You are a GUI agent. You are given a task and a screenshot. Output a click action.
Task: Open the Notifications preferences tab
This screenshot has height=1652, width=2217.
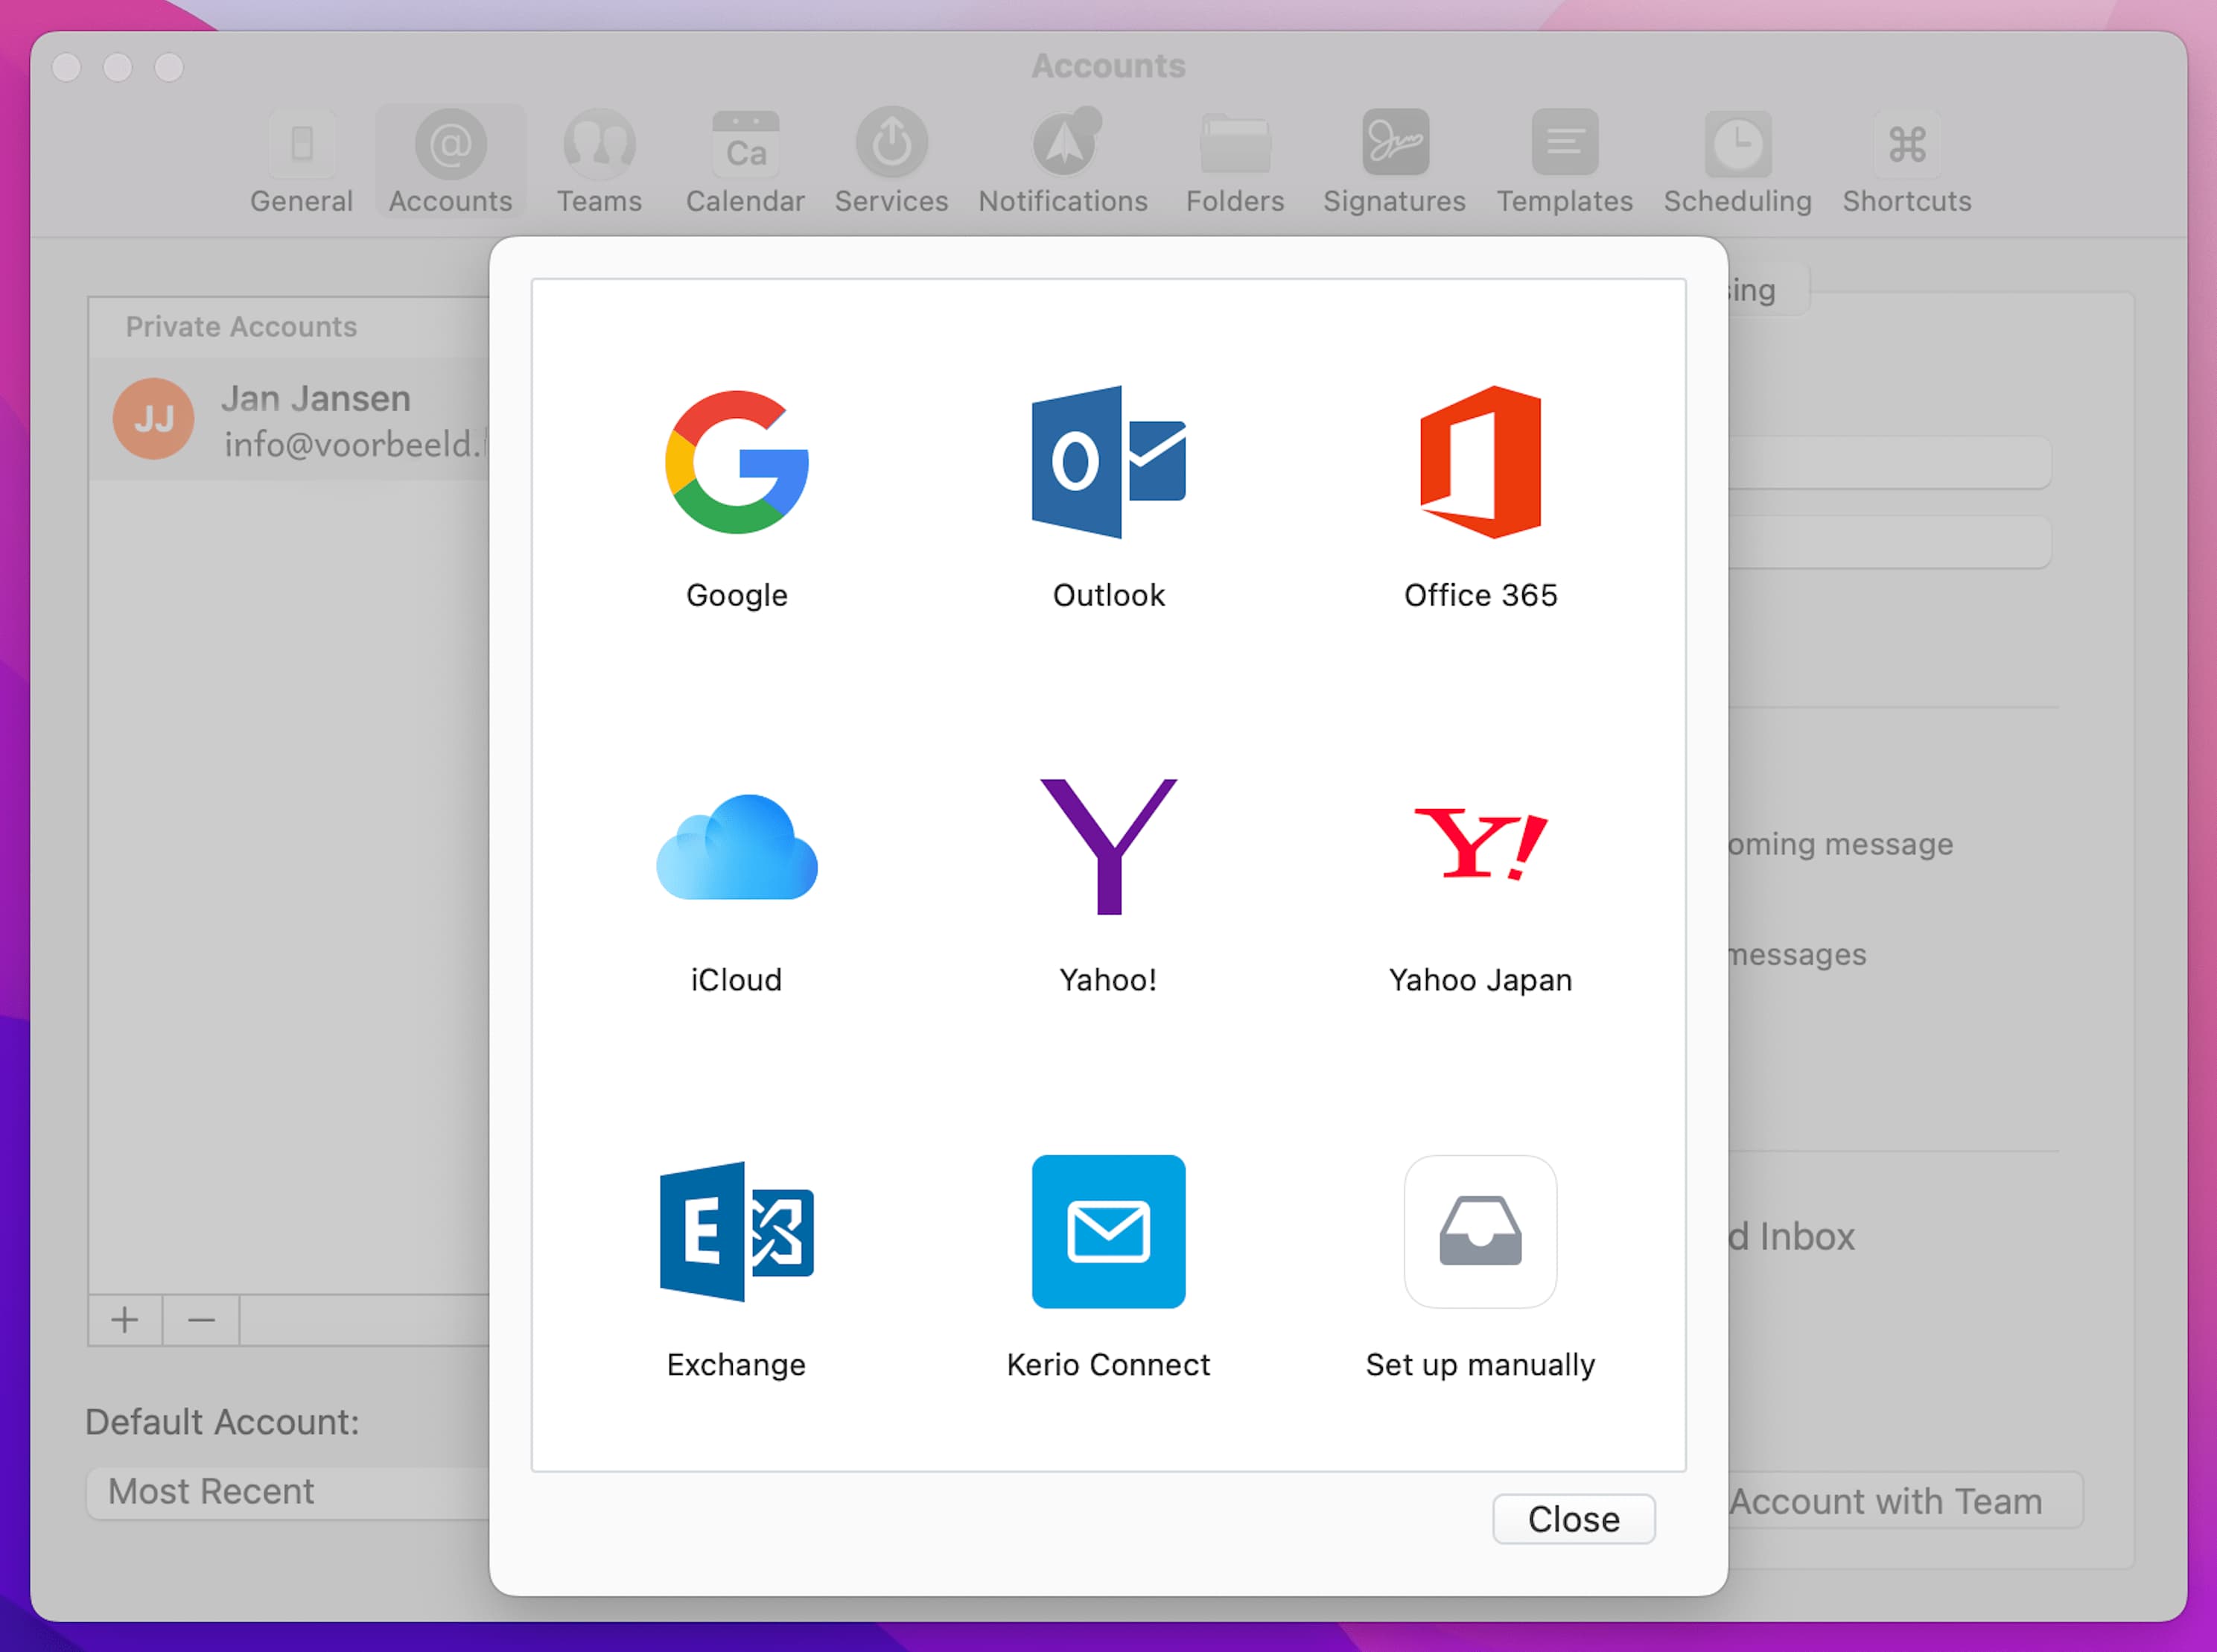coord(1063,162)
